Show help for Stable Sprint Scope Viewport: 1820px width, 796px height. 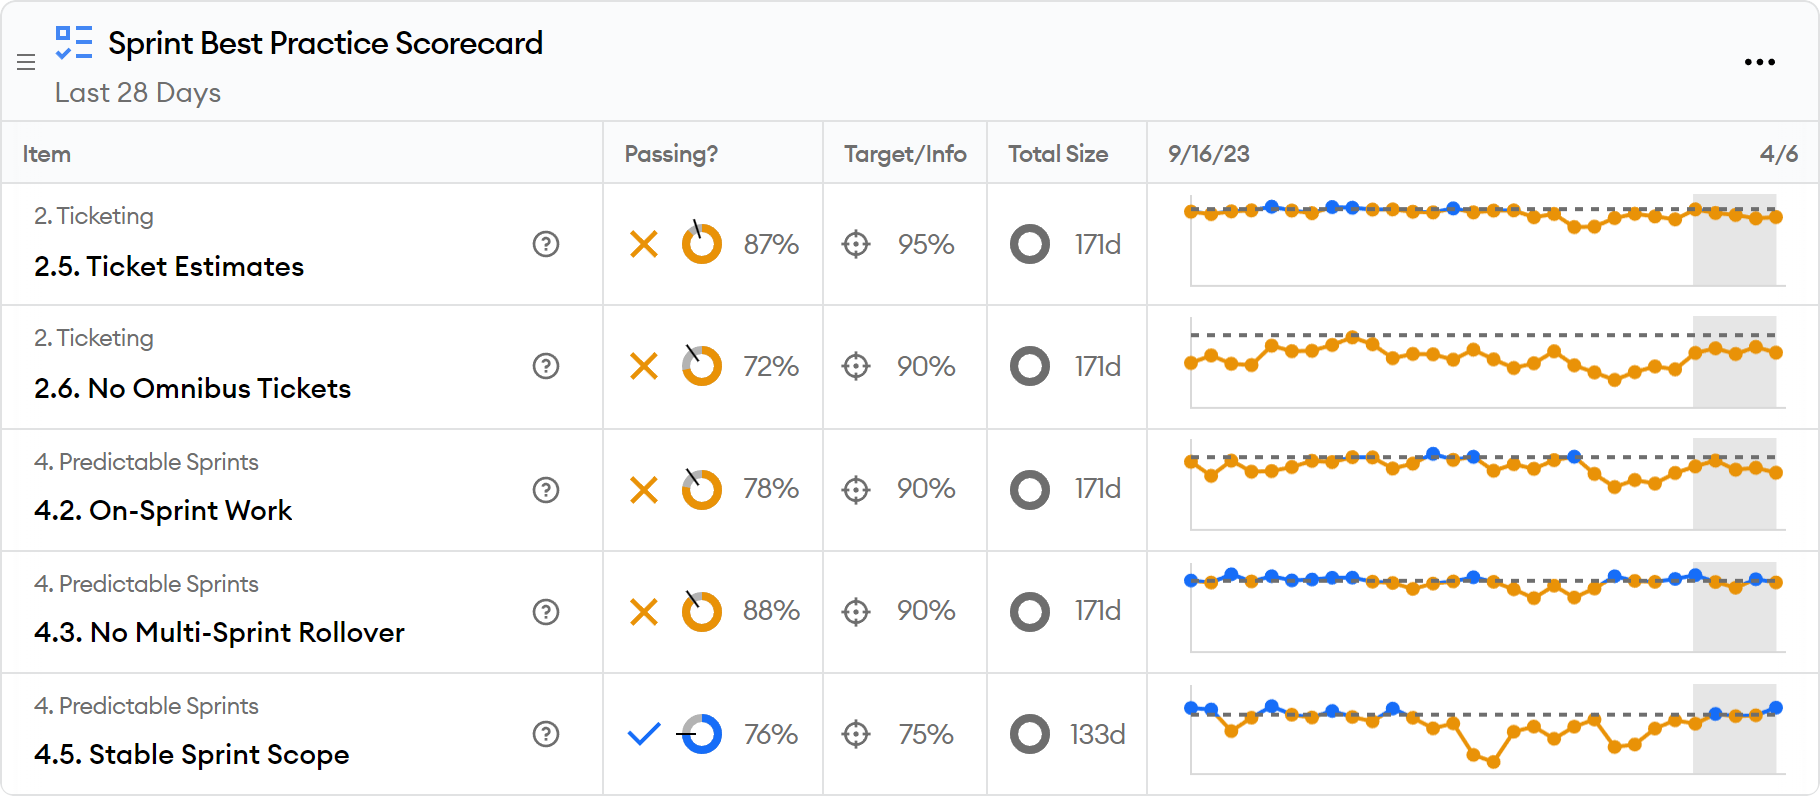546,734
